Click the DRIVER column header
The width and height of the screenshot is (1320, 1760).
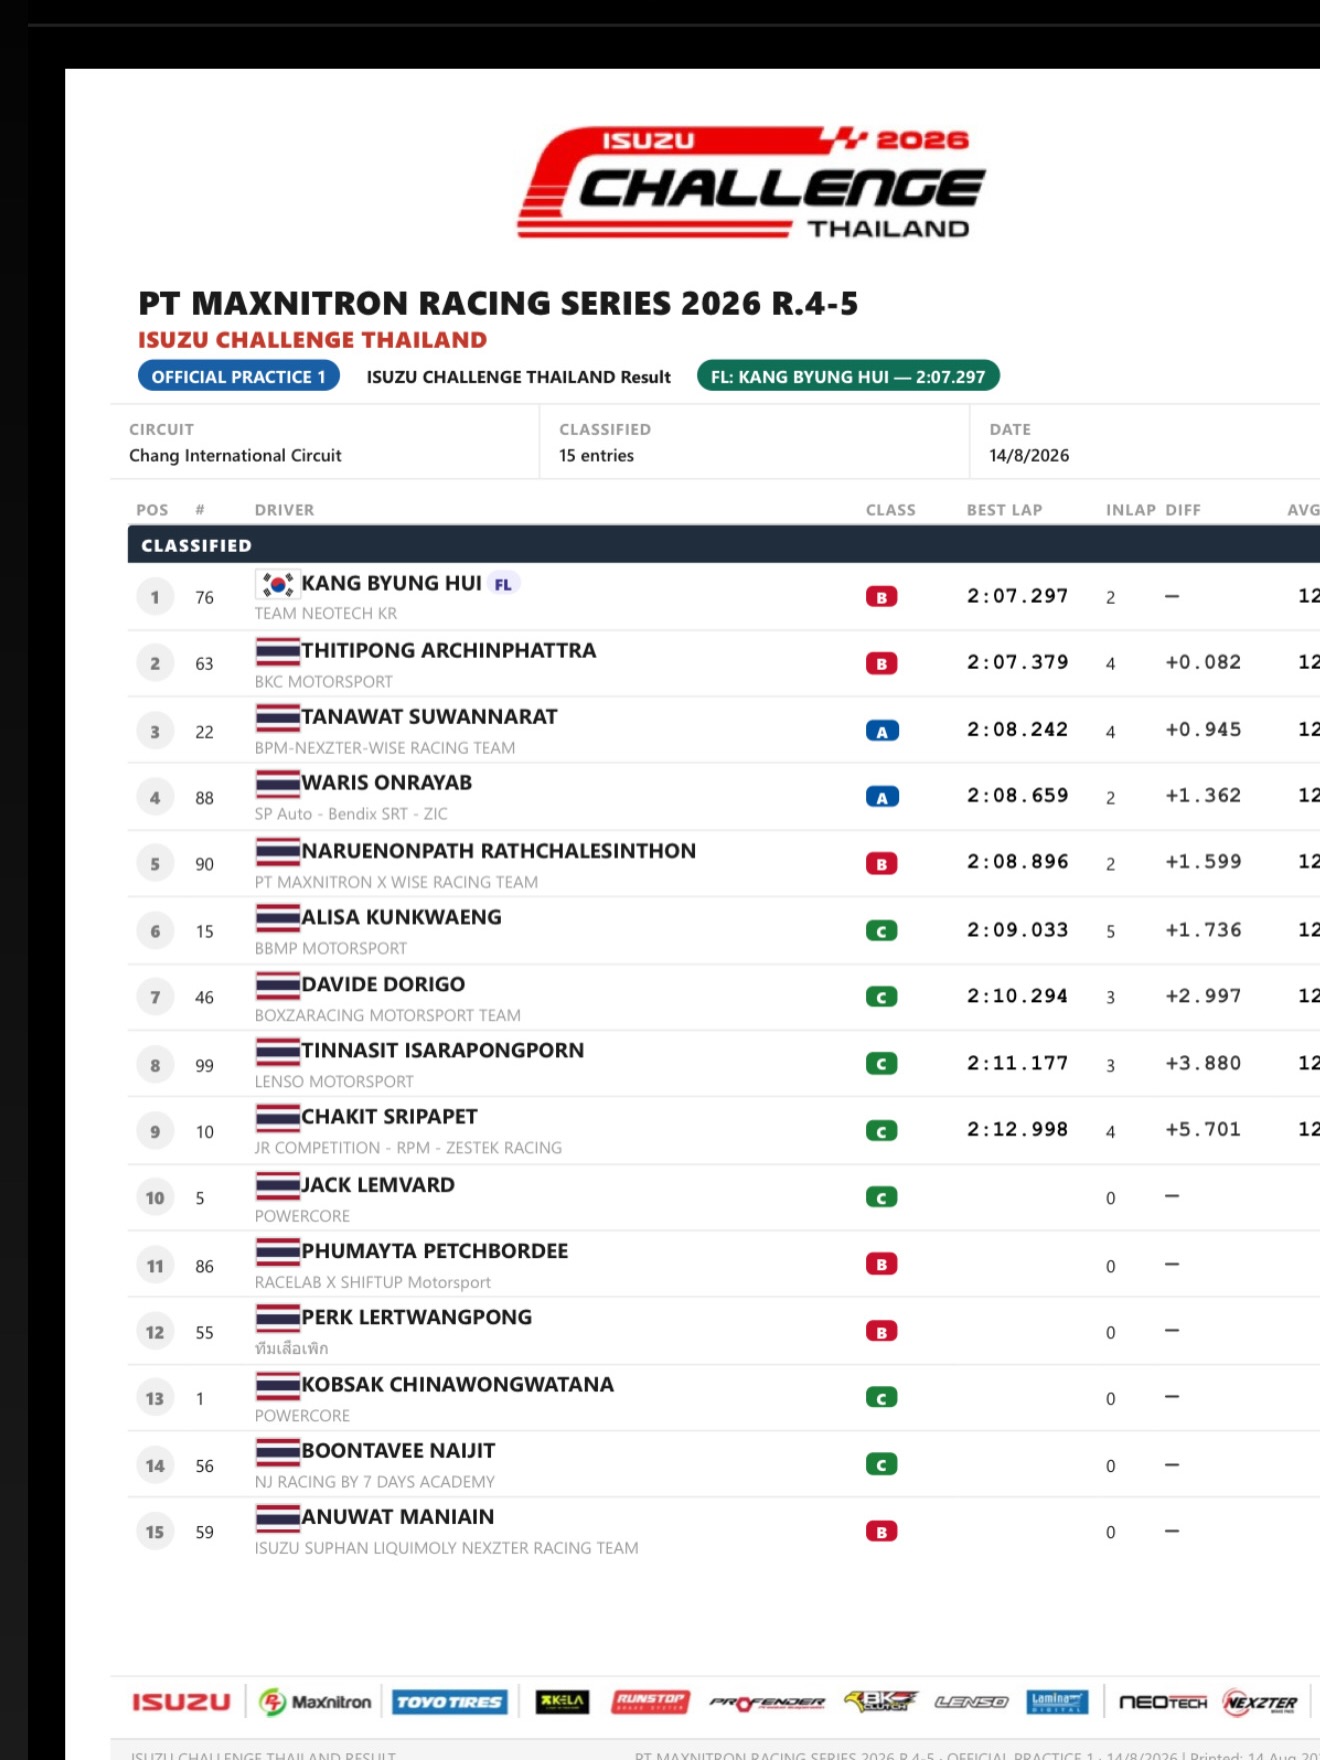(284, 510)
